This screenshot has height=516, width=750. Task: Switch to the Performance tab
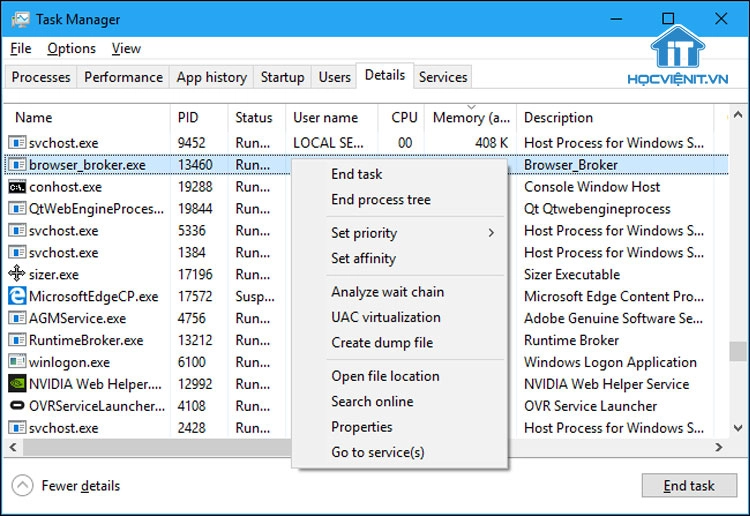[123, 77]
